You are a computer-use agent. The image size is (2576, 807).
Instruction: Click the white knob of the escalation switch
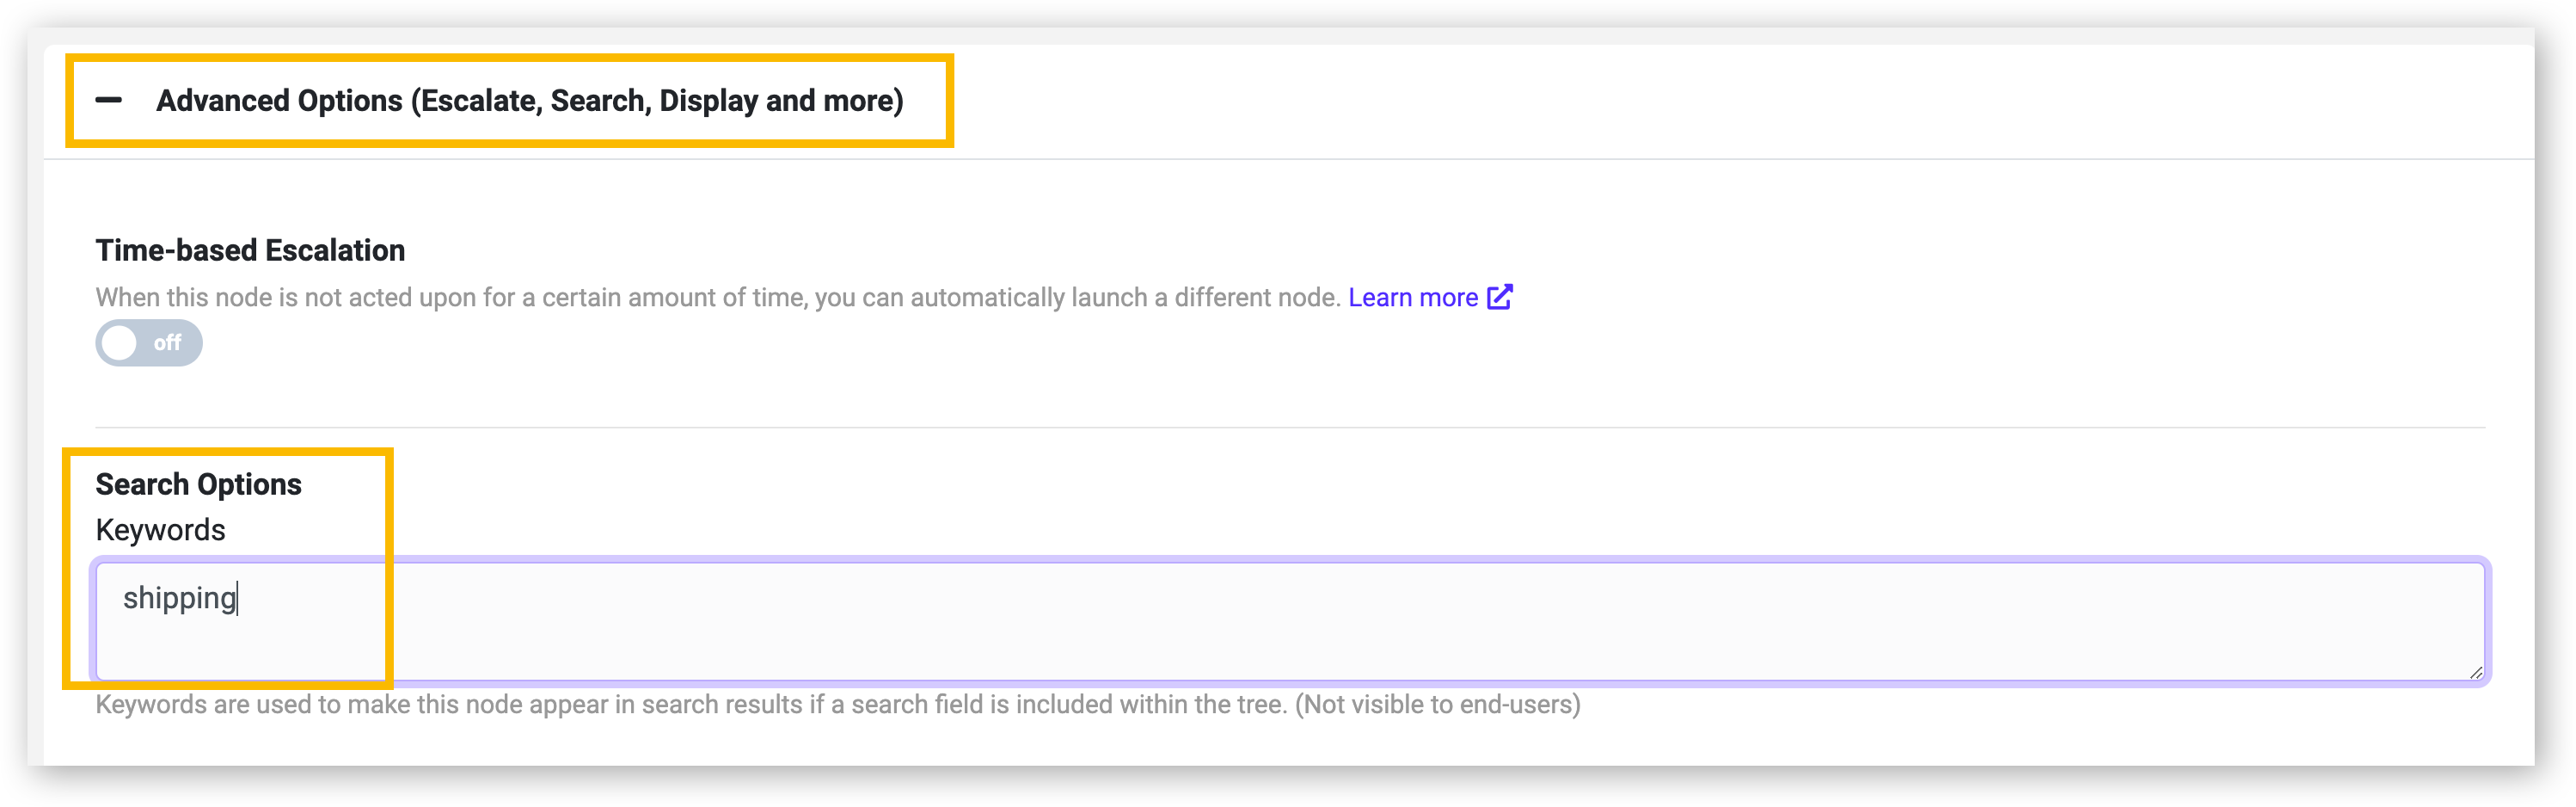tap(119, 343)
